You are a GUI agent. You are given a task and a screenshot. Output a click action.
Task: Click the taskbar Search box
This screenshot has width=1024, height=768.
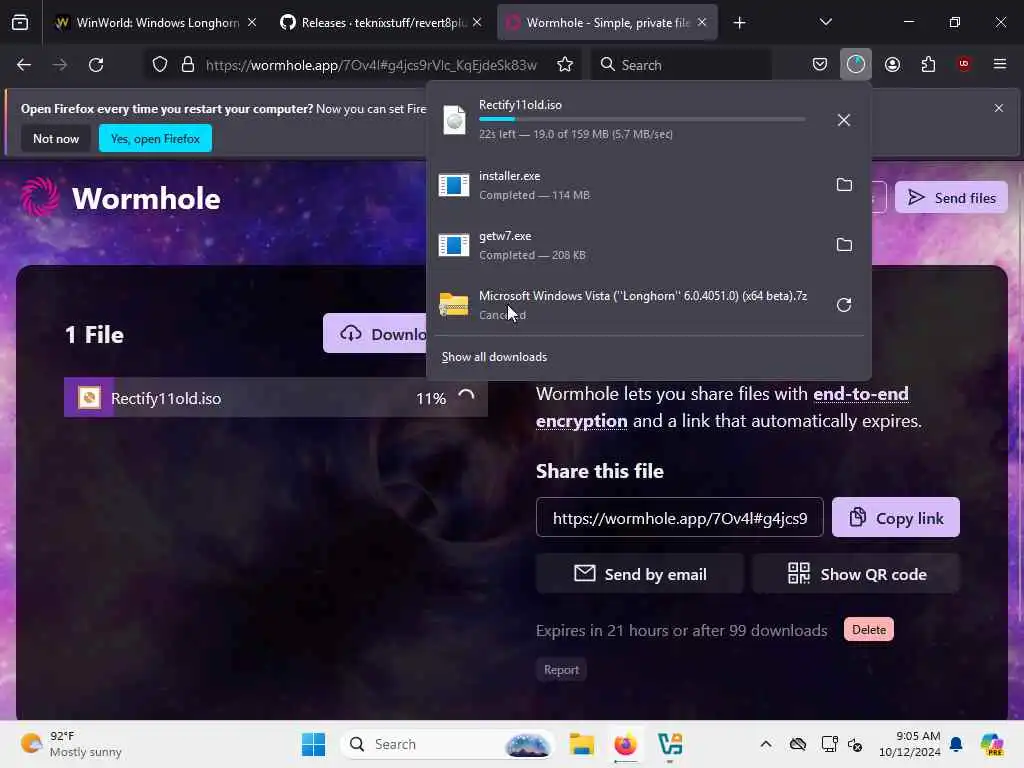pyautogui.click(x=447, y=744)
